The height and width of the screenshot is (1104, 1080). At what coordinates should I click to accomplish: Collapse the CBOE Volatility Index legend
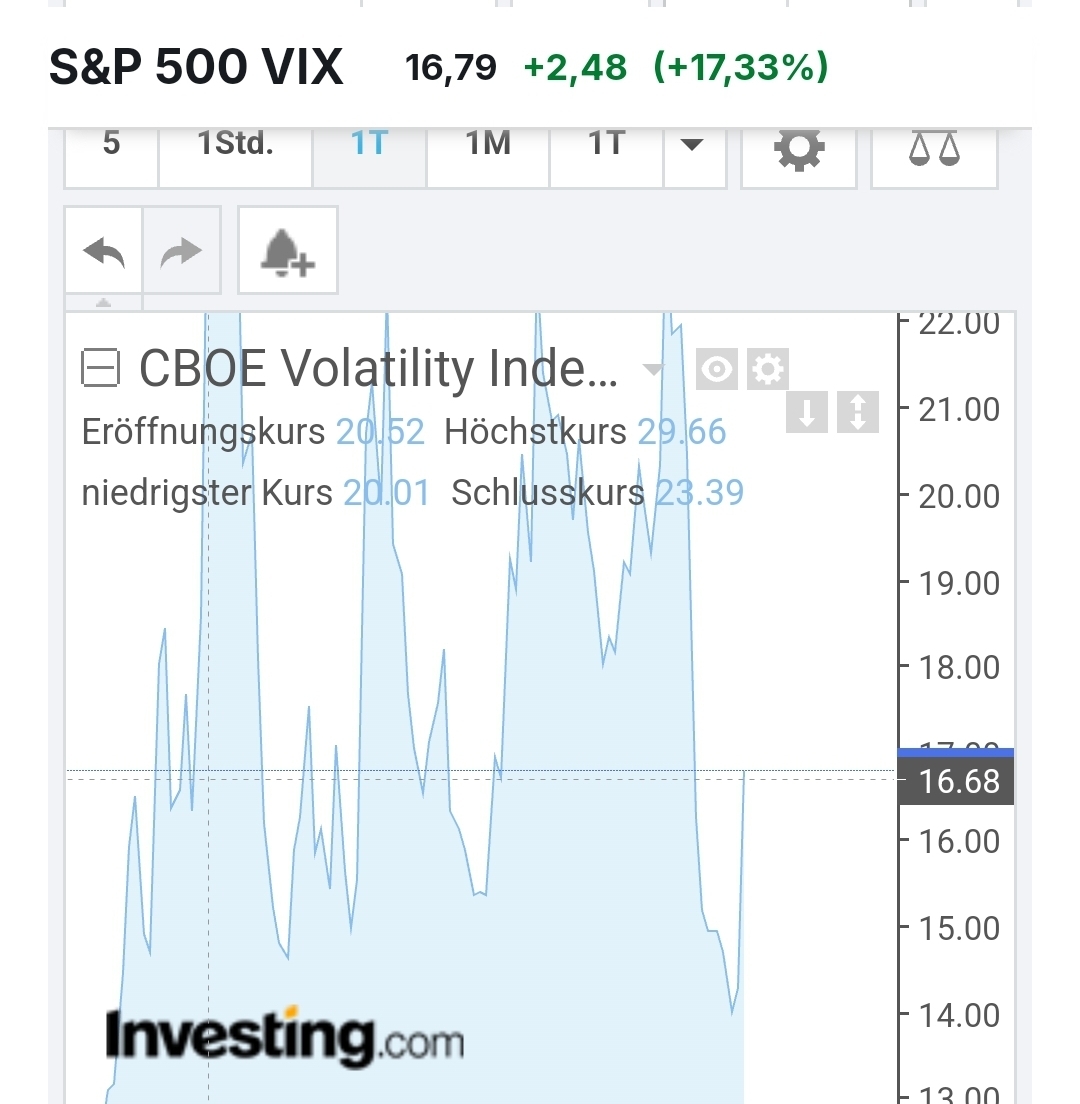coord(100,369)
